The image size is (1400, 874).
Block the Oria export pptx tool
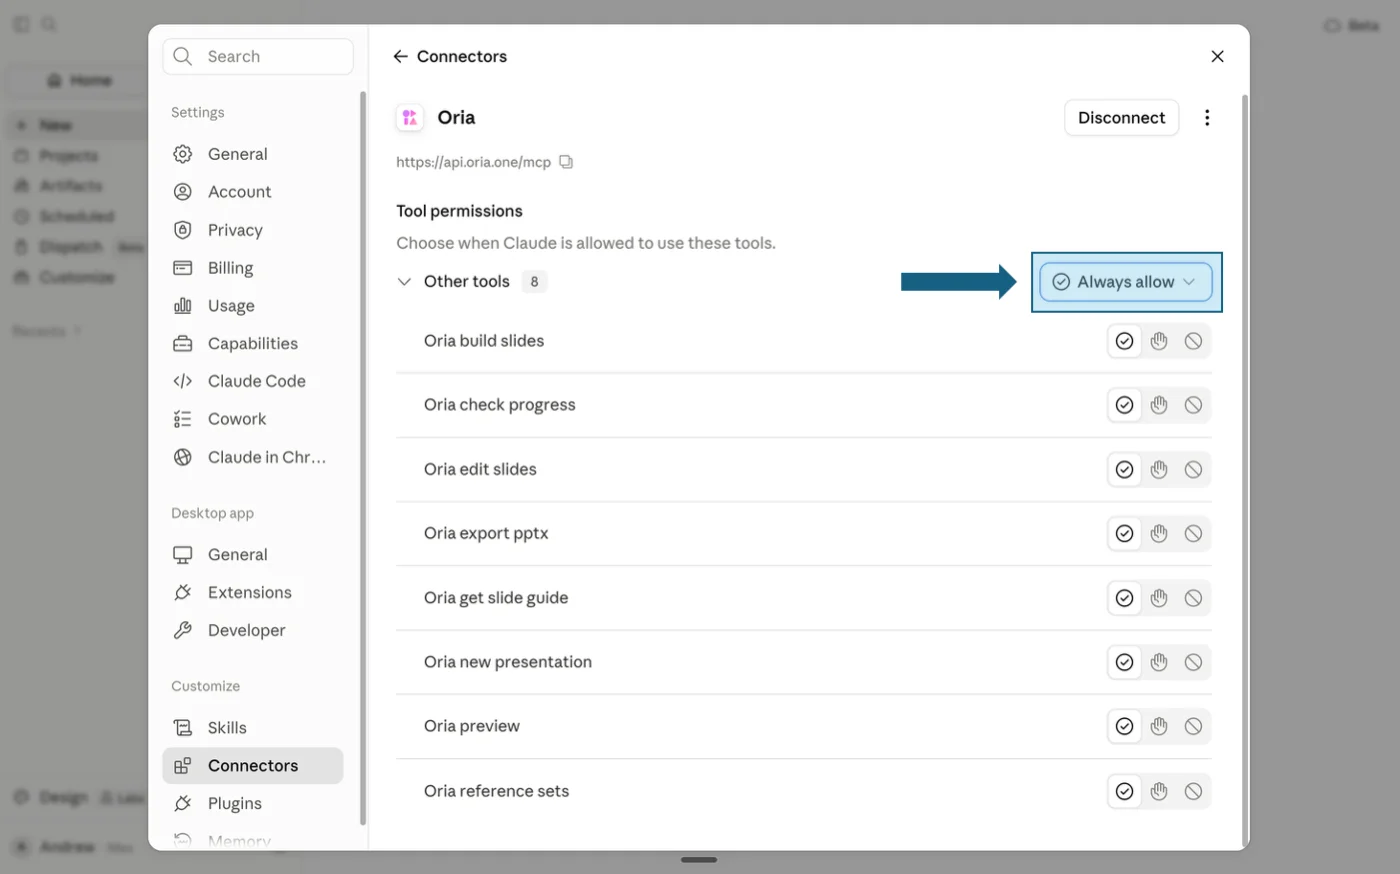click(1193, 534)
